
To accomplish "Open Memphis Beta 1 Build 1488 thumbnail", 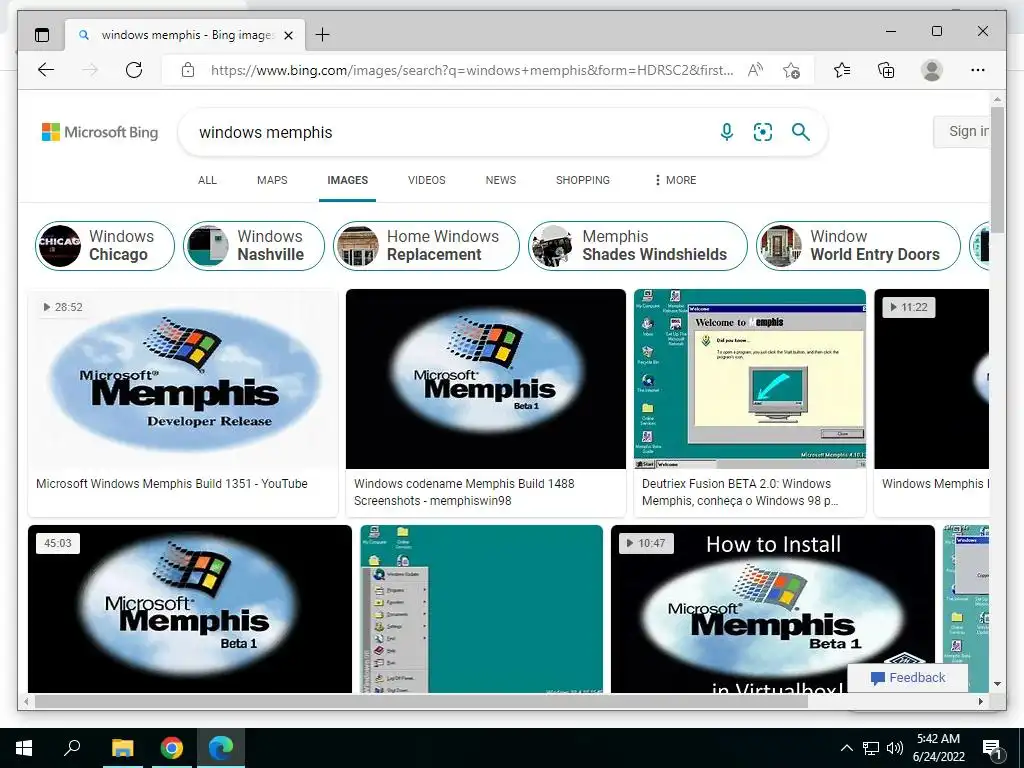I will [485, 379].
